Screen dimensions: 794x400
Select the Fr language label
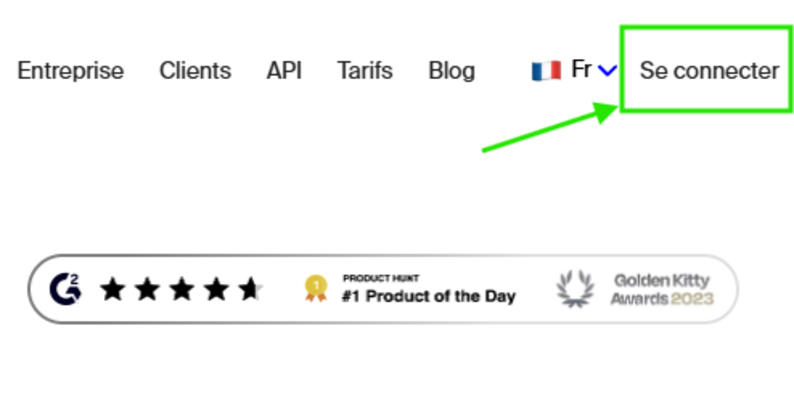[581, 70]
